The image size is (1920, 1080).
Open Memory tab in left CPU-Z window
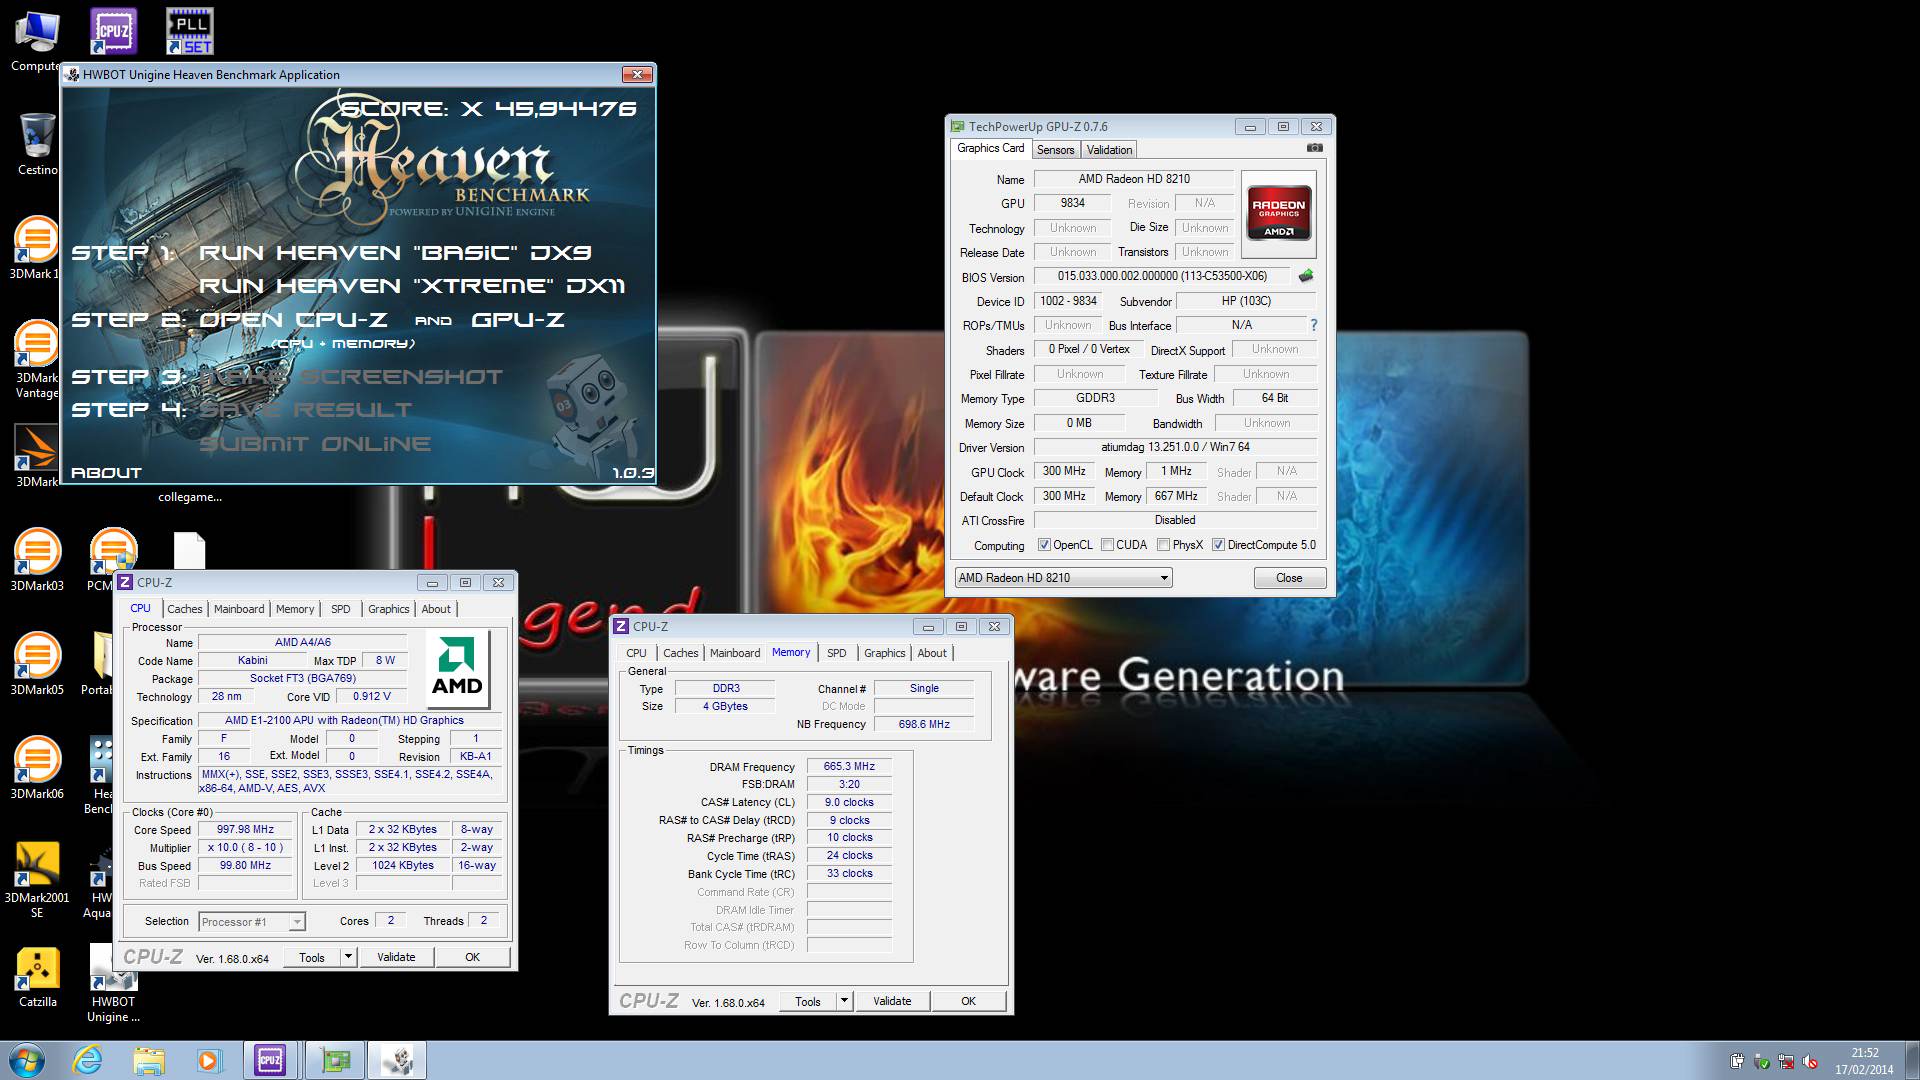click(x=295, y=609)
